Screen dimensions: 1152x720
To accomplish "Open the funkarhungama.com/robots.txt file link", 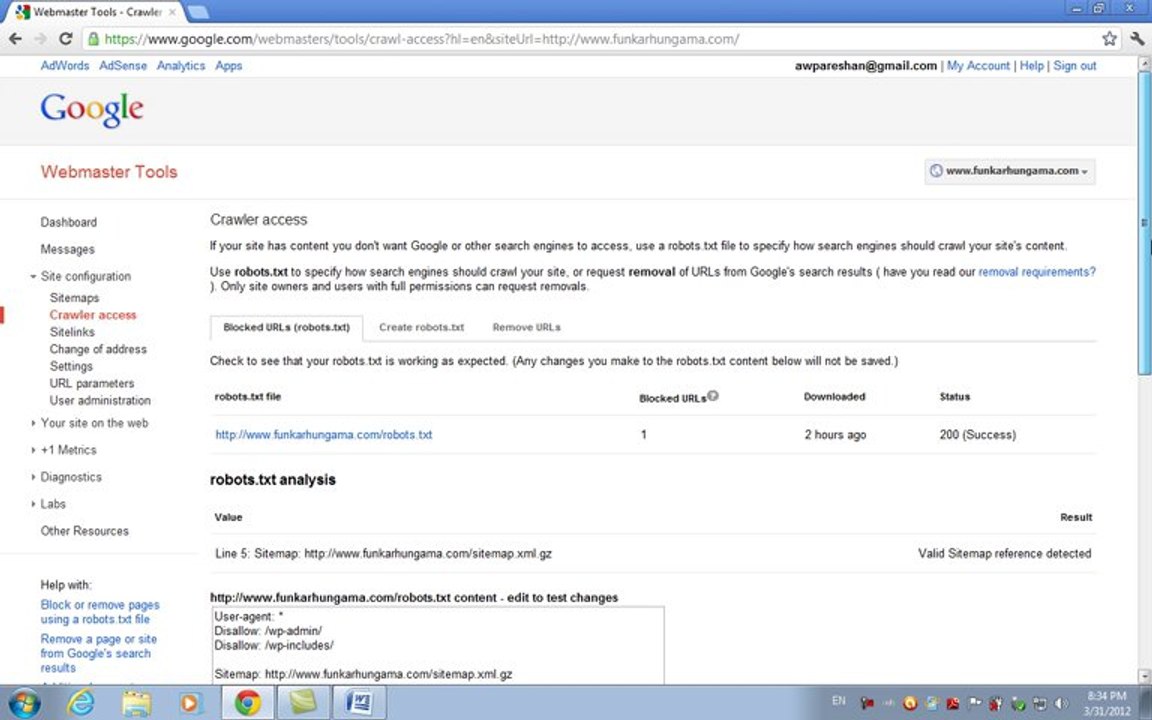I will (x=323, y=435).
